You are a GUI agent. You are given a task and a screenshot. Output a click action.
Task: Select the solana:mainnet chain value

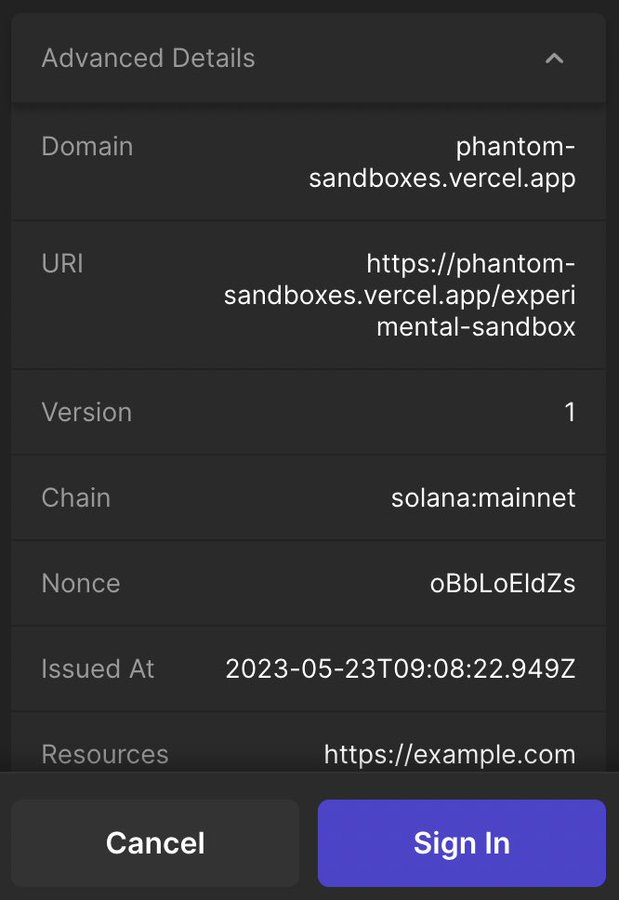483,498
